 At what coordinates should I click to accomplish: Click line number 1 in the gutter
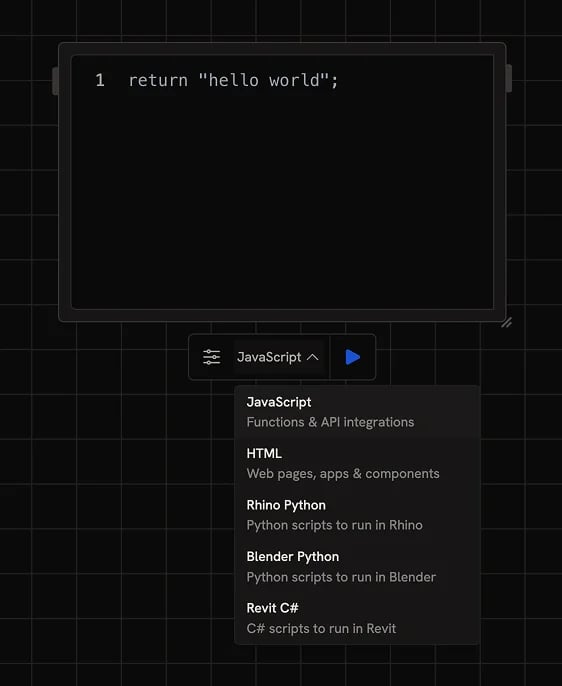pyautogui.click(x=100, y=80)
